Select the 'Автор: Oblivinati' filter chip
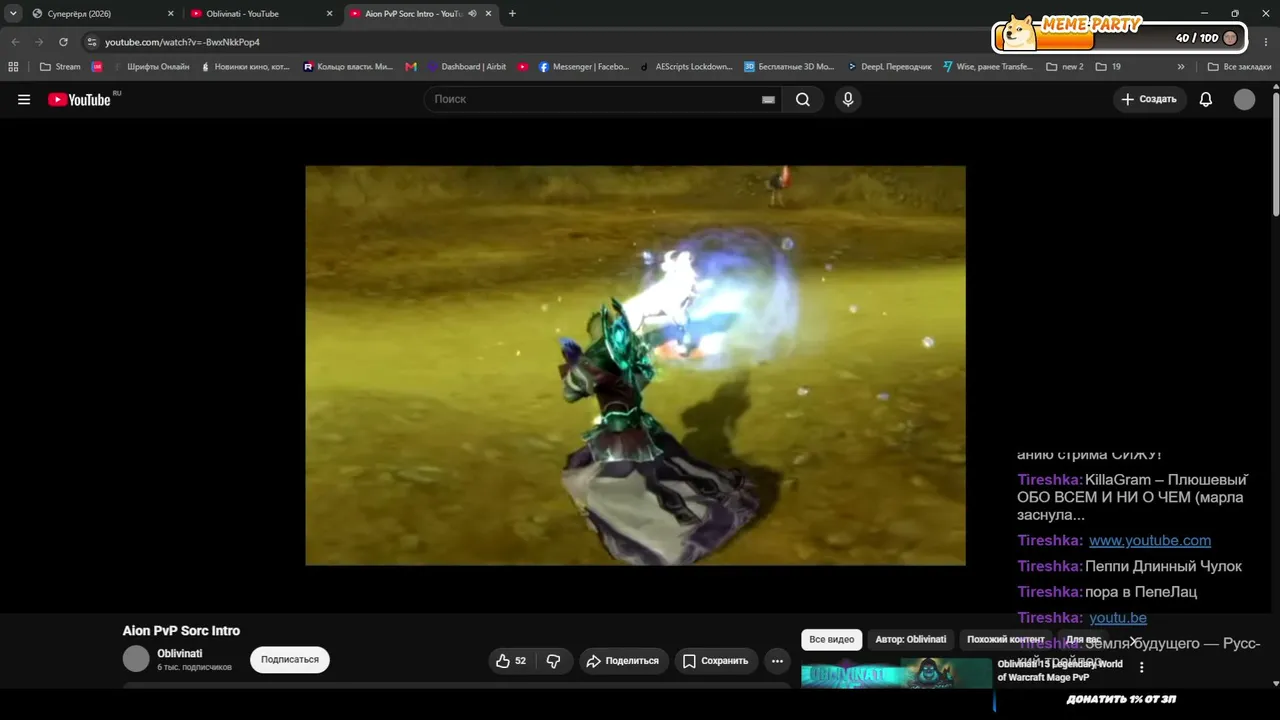Viewport: 1280px width, 720px height. coord(910,640)
